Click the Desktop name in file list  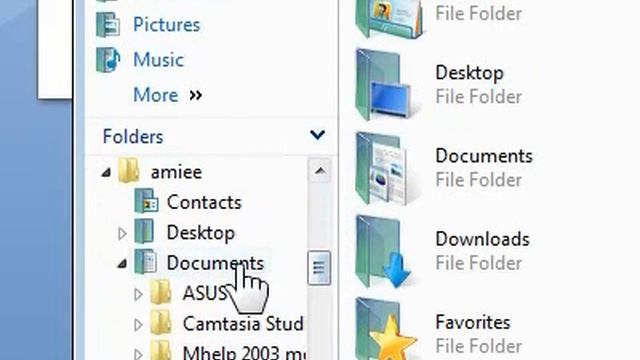(x=470, y=73)
